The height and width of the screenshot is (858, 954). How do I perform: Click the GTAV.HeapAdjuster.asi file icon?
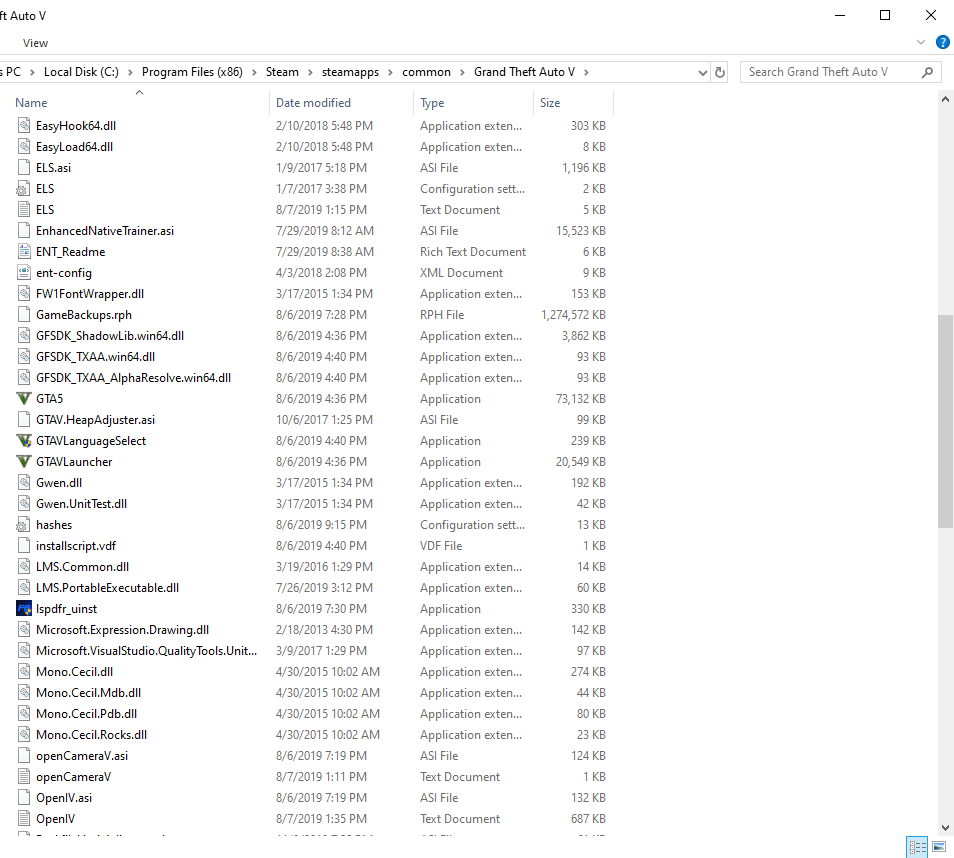tap(24, 420)
